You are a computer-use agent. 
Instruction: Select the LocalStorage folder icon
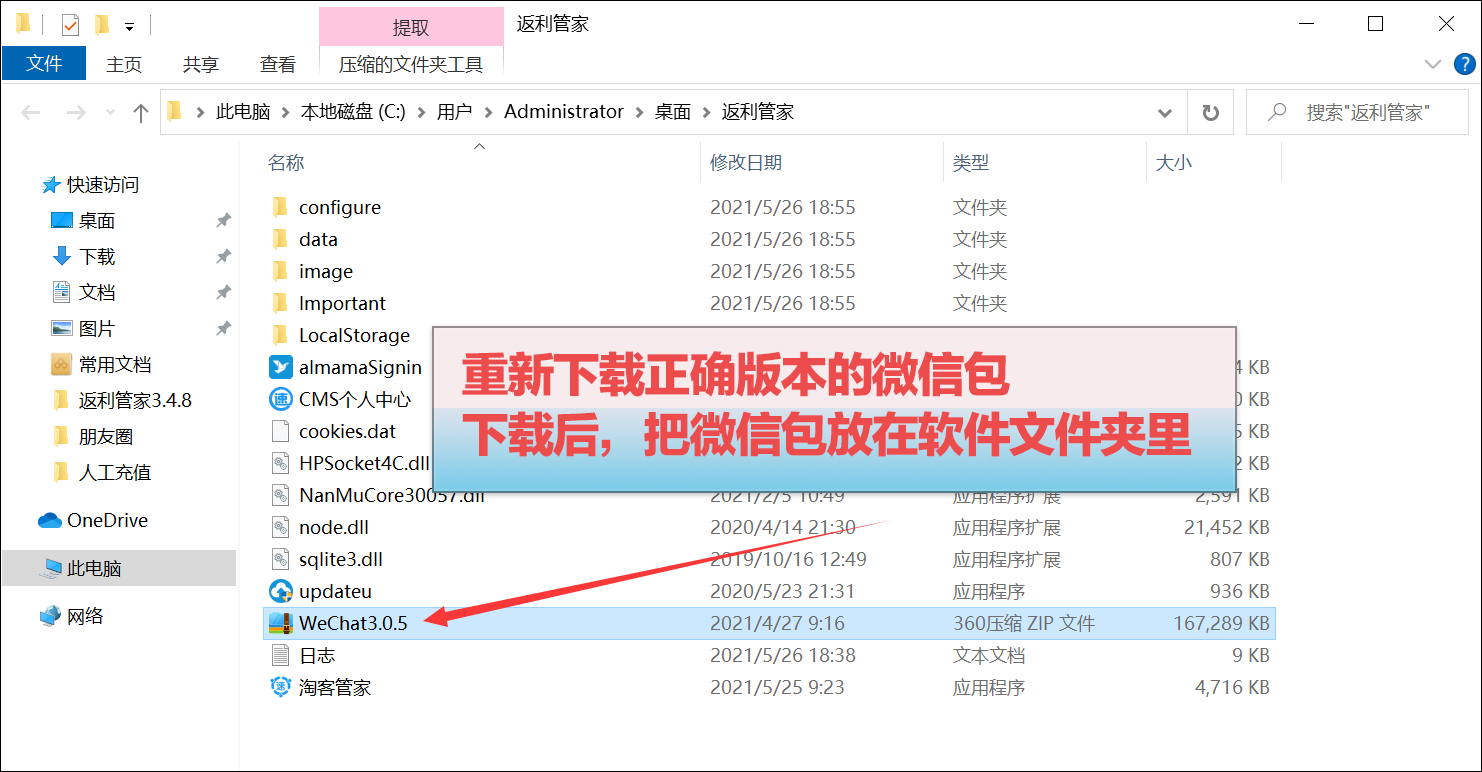point(280,335)
